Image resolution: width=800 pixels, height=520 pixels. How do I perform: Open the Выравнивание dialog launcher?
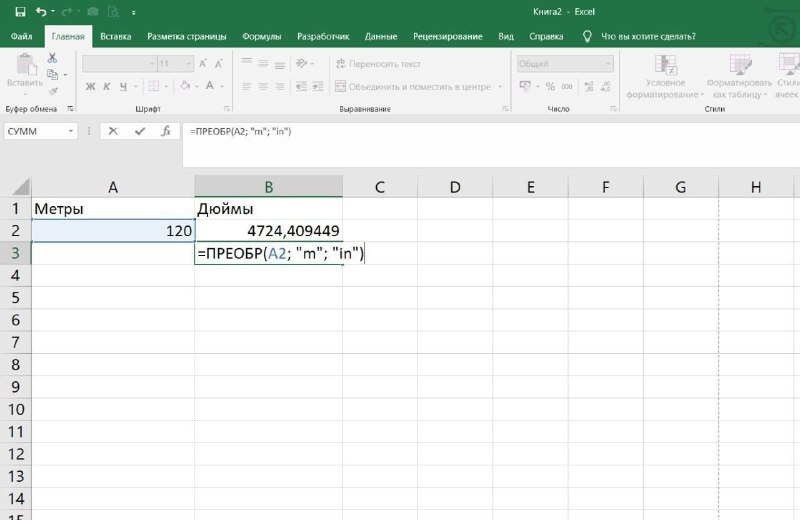click(505, 109)
